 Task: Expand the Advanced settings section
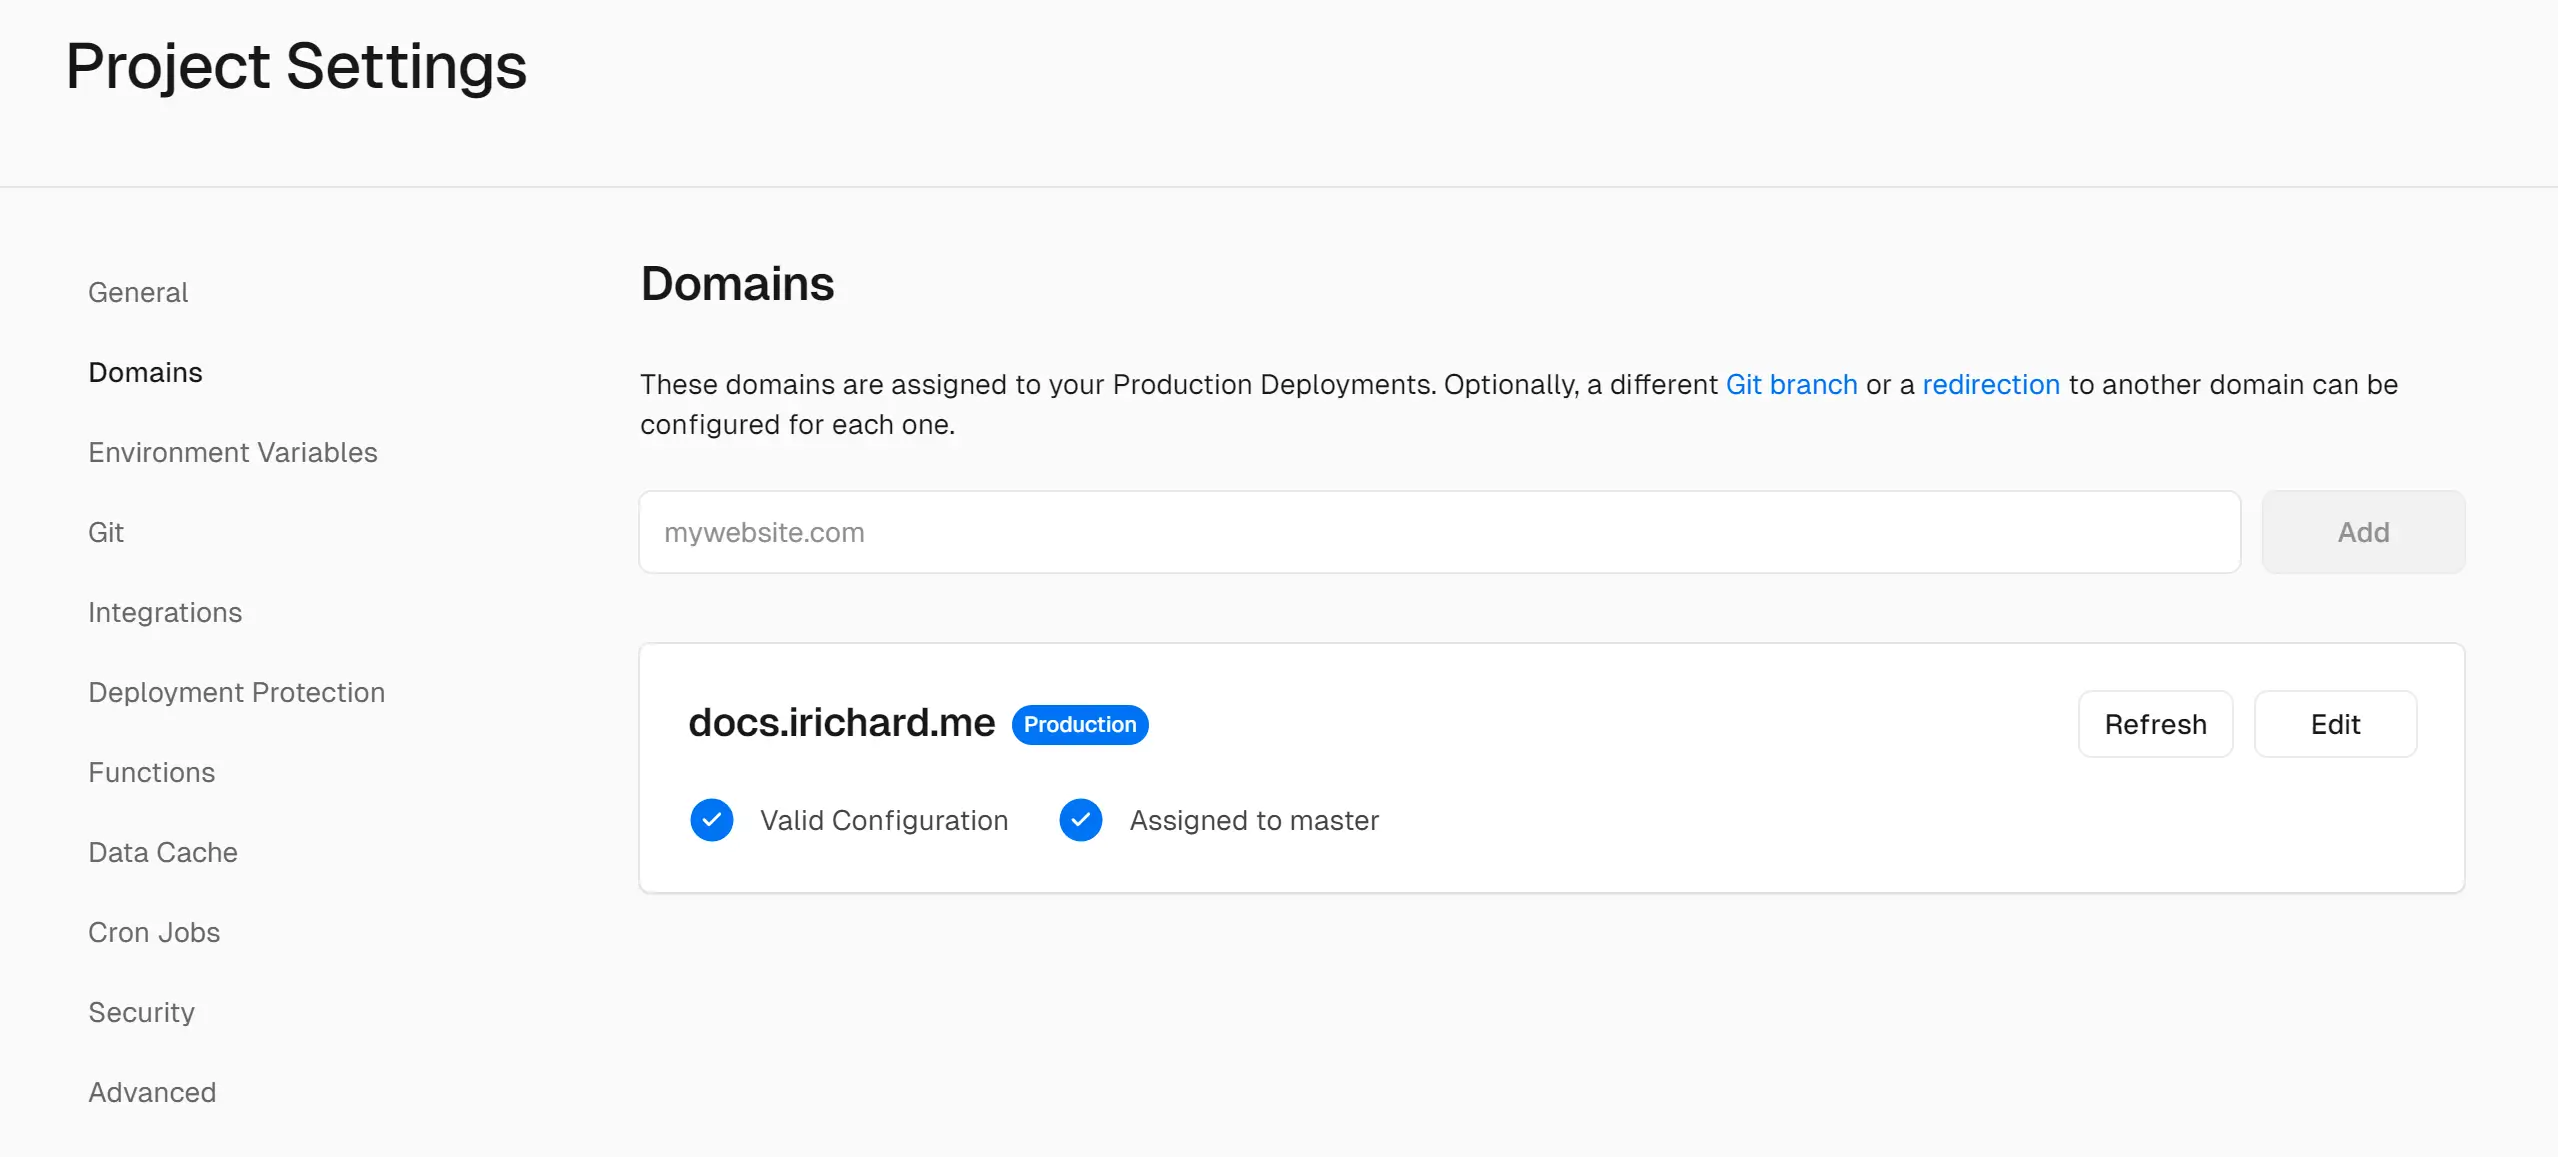pyautogui.click(x=152, y=1092)
